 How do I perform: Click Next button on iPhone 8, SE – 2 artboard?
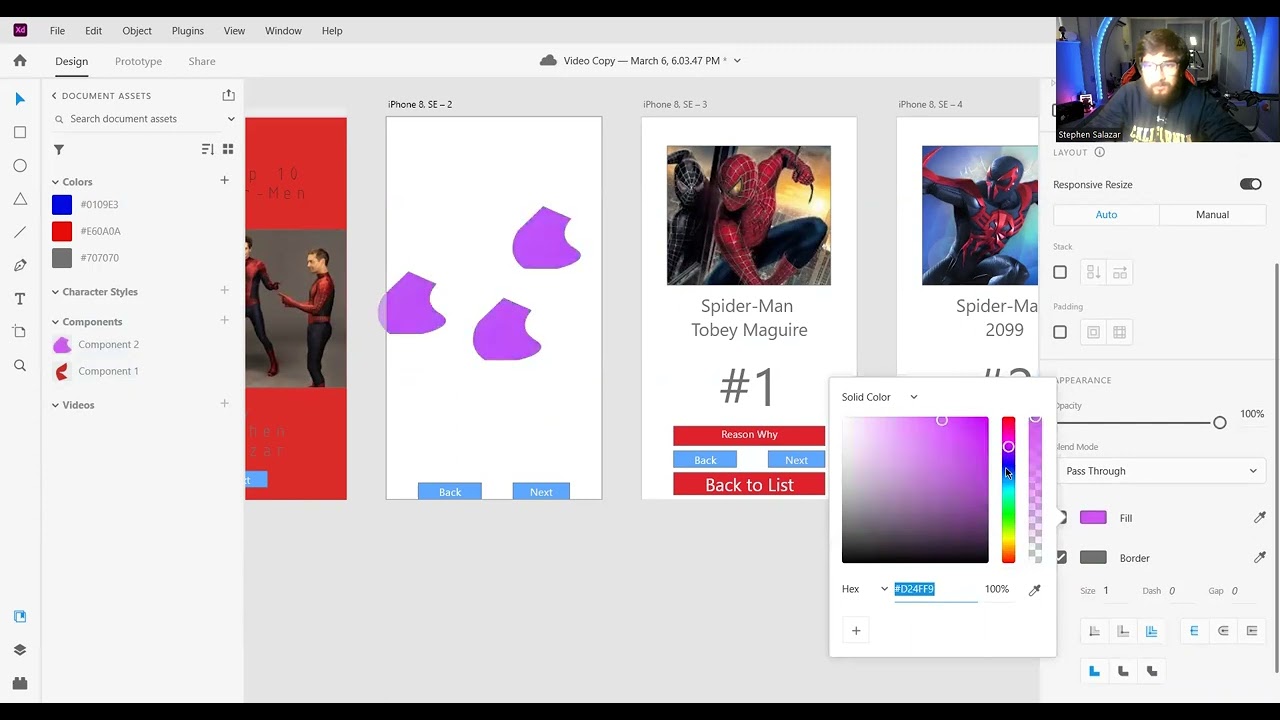coord(541,491)
